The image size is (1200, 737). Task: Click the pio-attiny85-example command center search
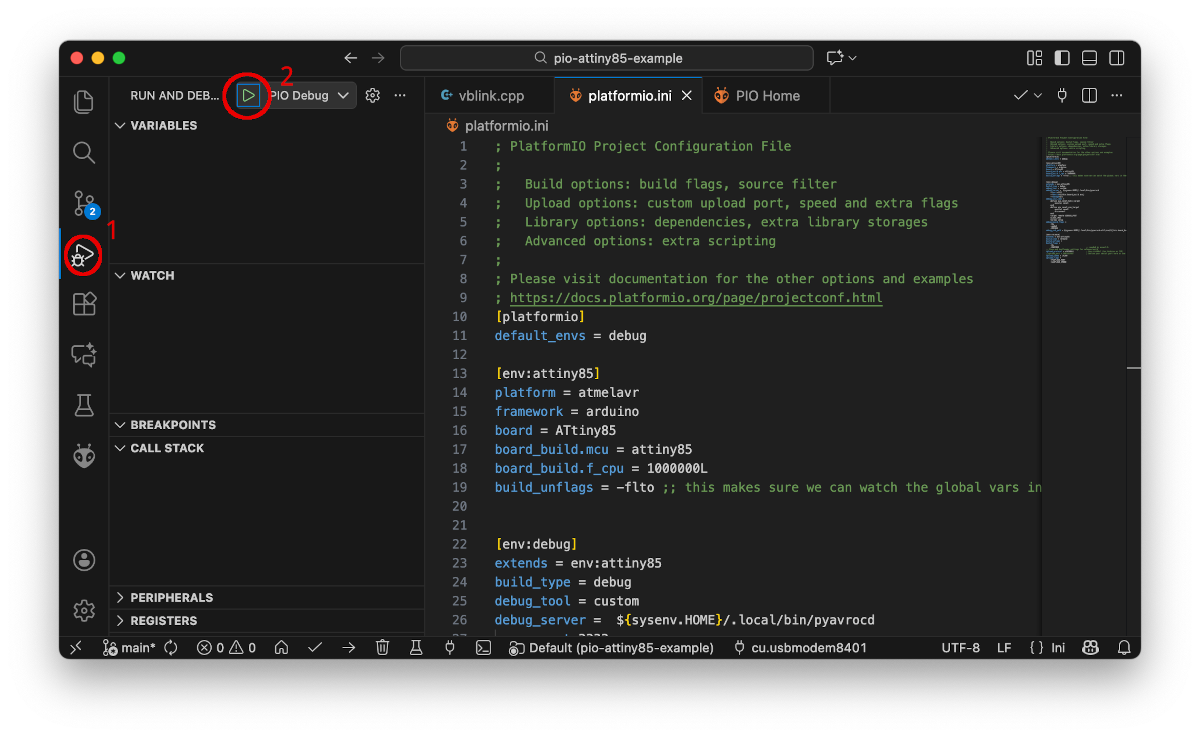pos(606,58)
